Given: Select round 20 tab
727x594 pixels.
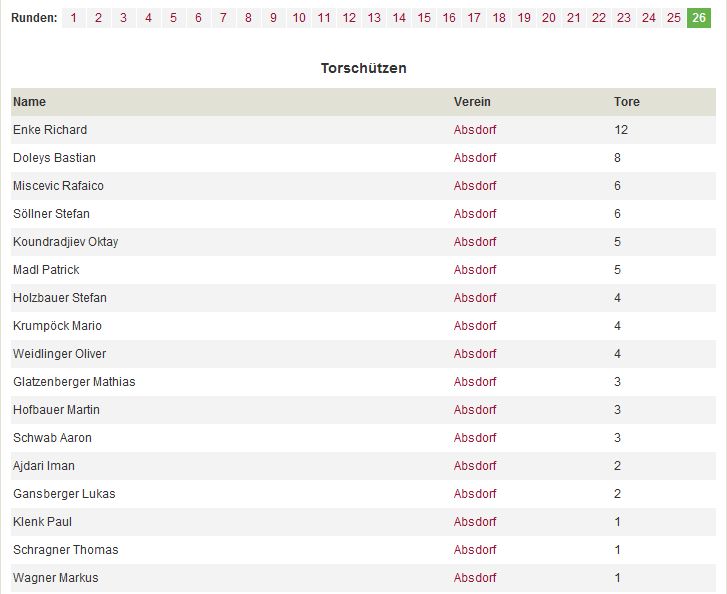Looking at the screenshot, I should [x=549, y=18].
